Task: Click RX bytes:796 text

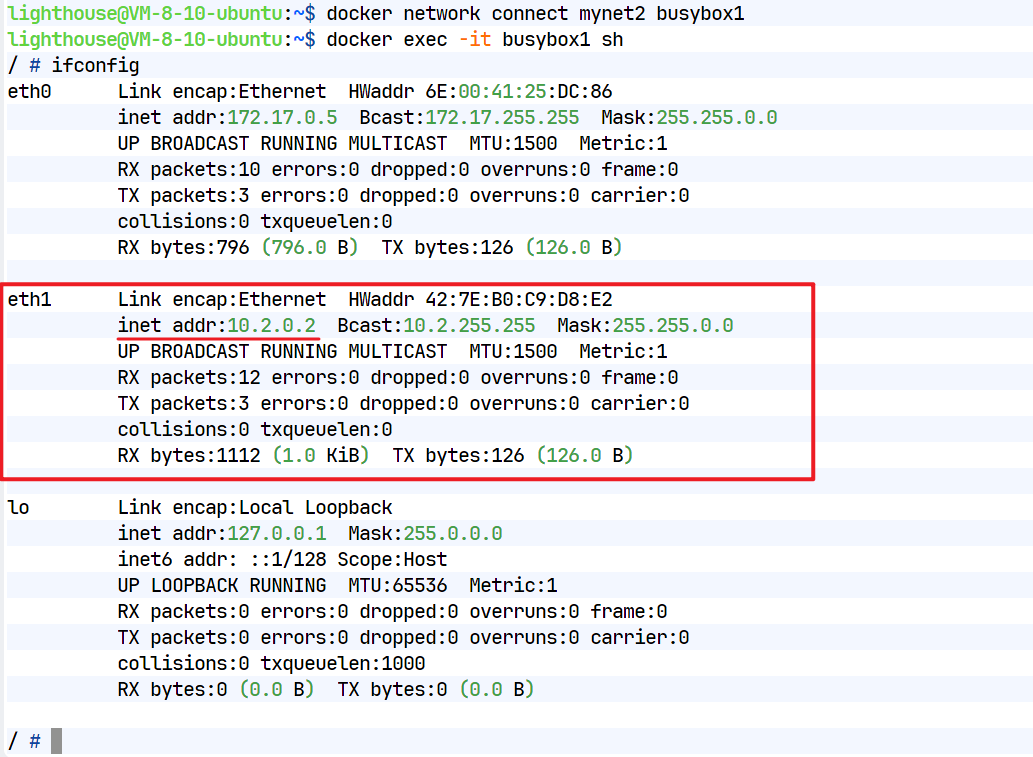Action: tap(183, 247)
